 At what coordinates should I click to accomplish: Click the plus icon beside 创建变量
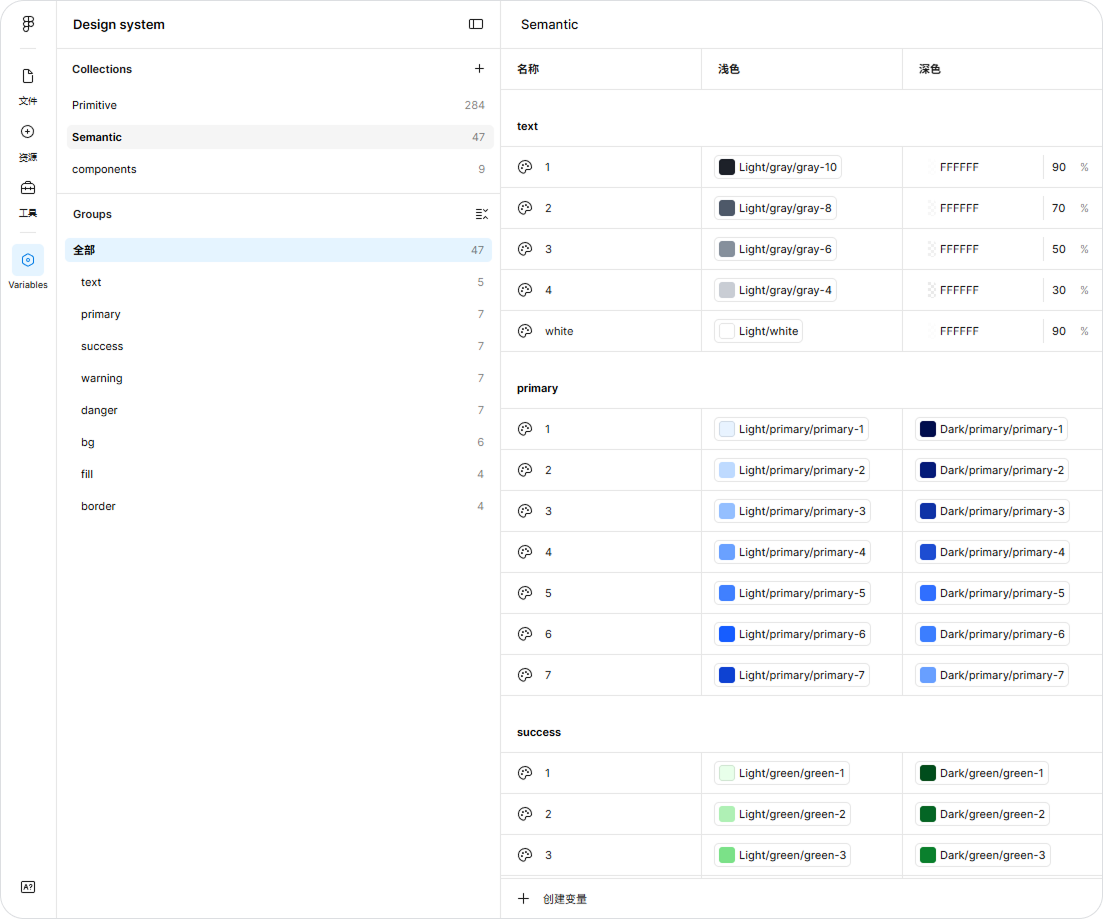[523, 899]
